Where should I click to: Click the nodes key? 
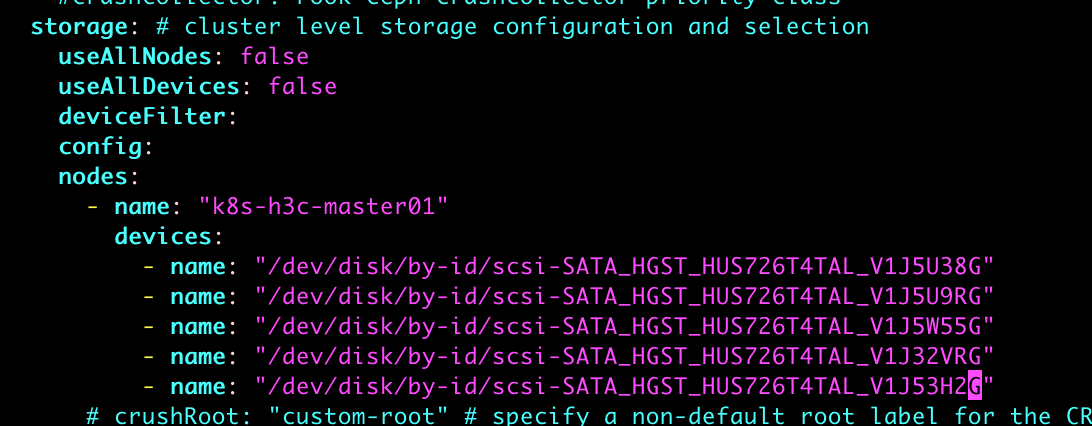click(x=93, y=176)
